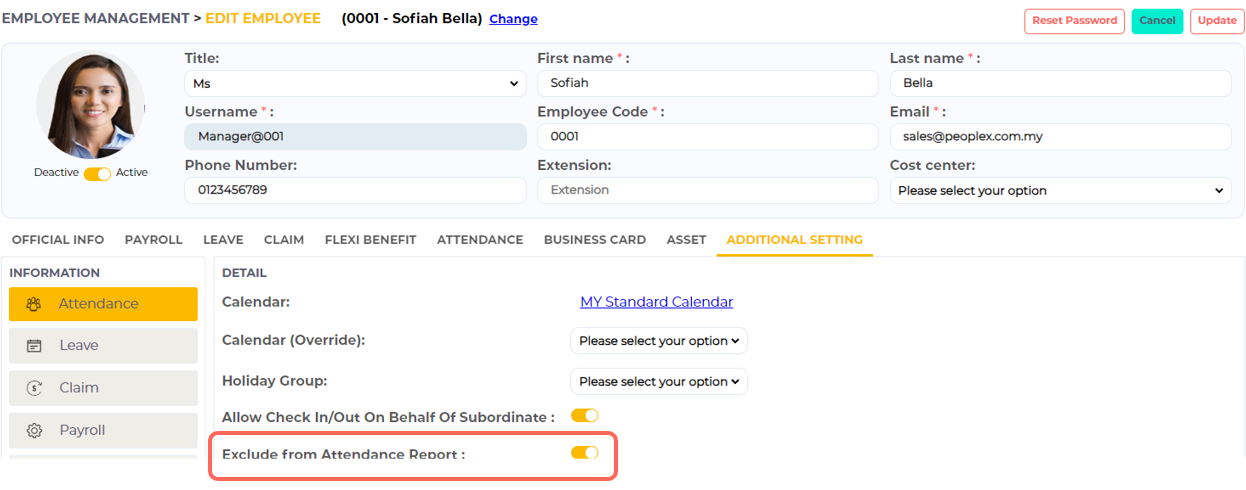
Task: Switch to the Business Card tab
Action: pyautogui.click(x=594, y=240)
